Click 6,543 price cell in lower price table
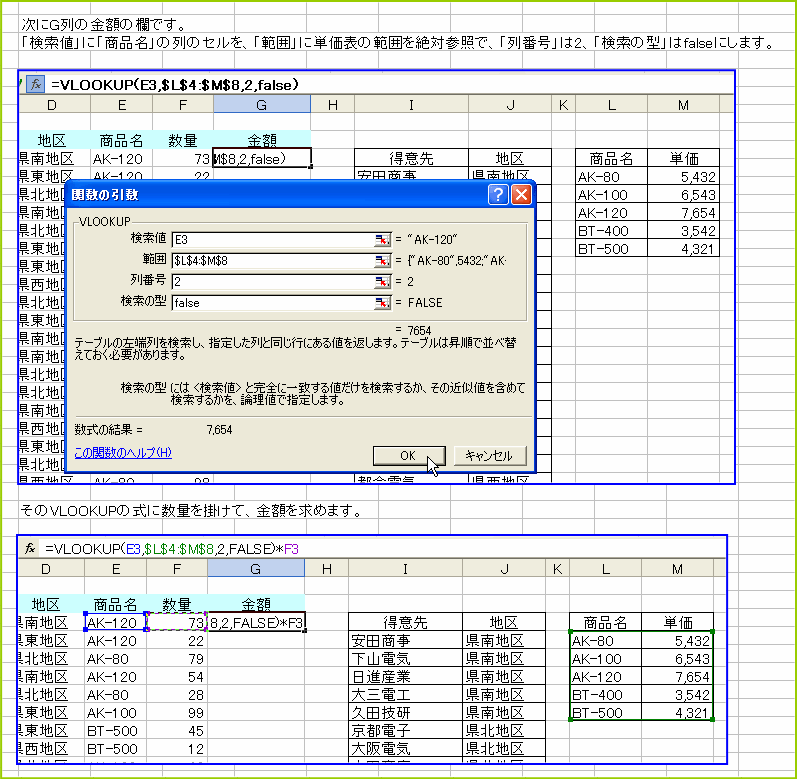This screenshot has height=779, width=797. (677, 659)
